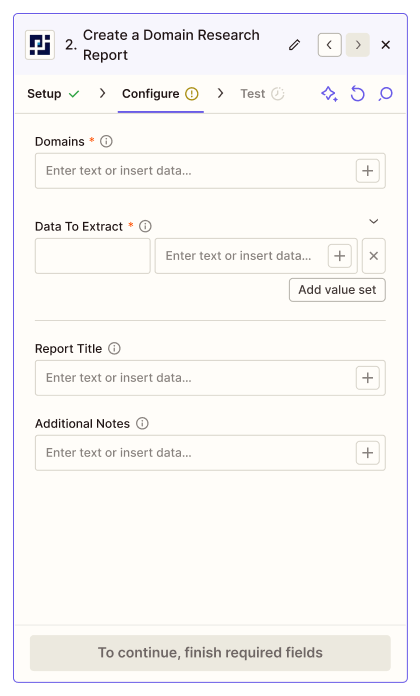Click the circular undo refresh icon

coord(357,94)
